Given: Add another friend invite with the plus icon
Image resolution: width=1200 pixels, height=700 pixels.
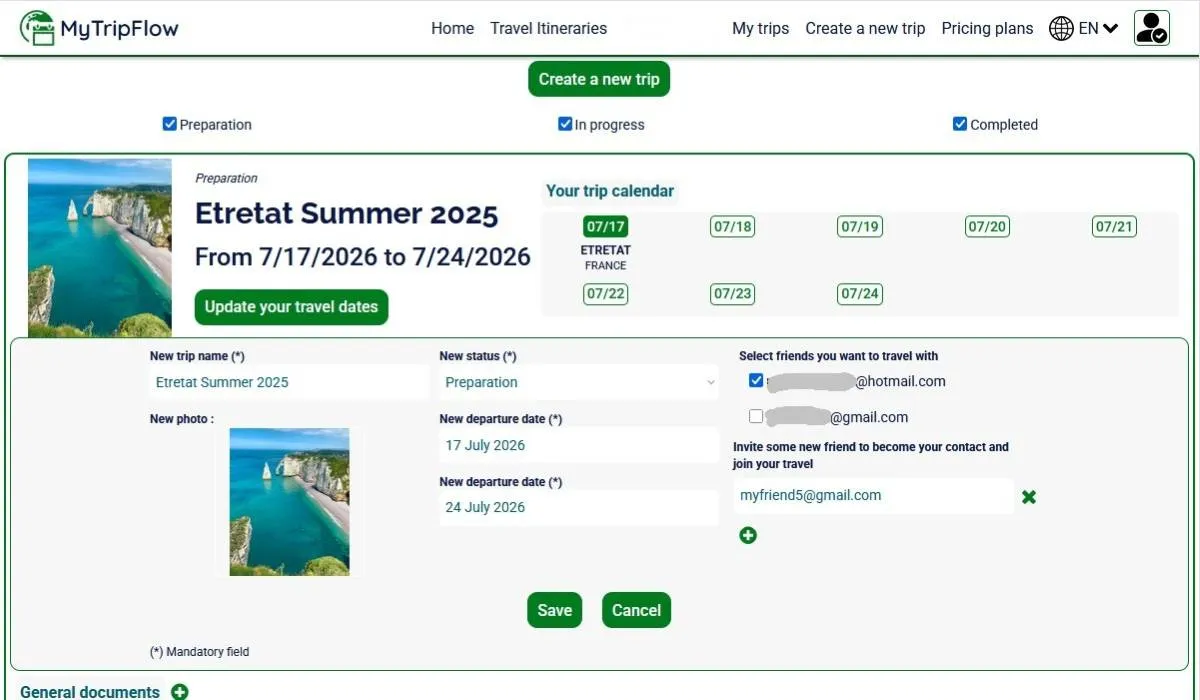Looking at the screenshot, I should point(748,536).
